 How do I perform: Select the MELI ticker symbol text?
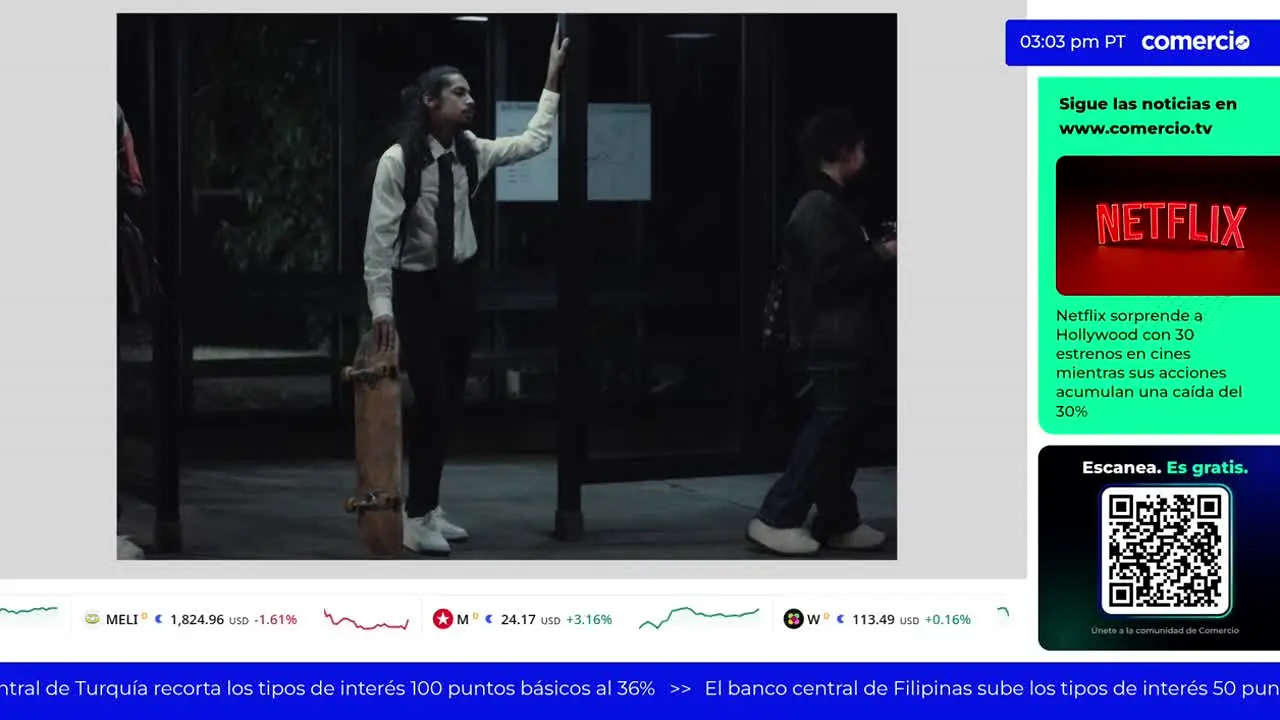(x=122, y=619)
